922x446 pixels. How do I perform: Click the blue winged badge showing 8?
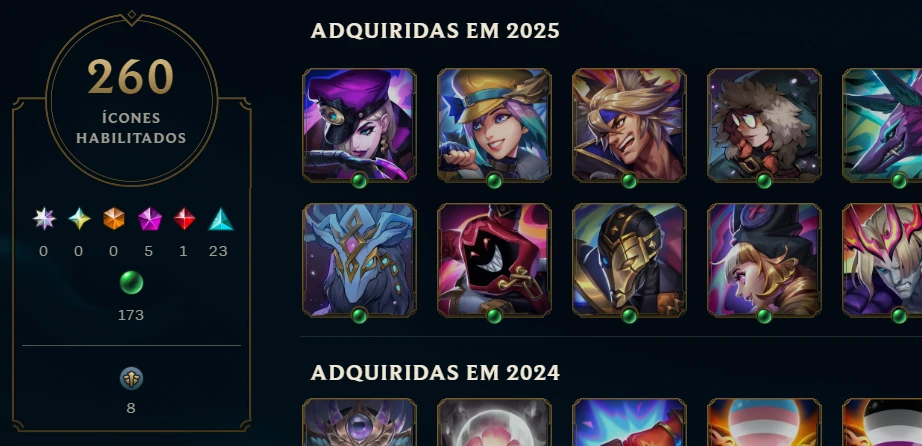pyautogui.click(x=131, y=379)
